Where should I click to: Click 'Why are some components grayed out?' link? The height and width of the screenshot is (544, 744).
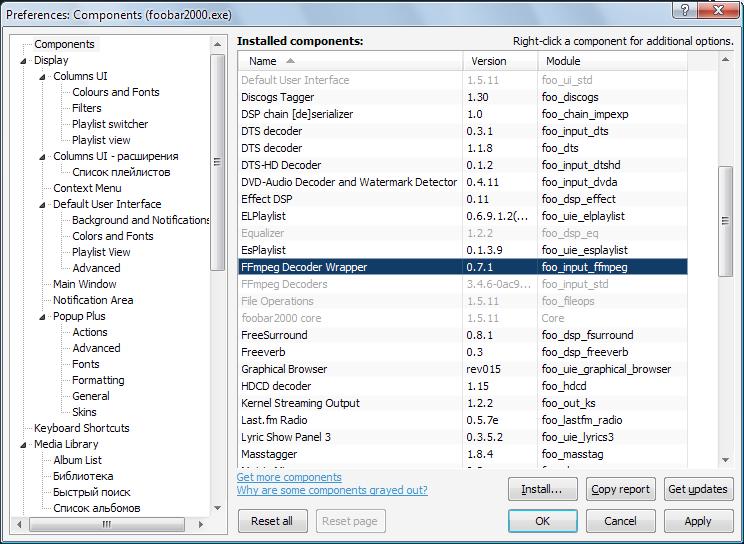pos(332,490)
